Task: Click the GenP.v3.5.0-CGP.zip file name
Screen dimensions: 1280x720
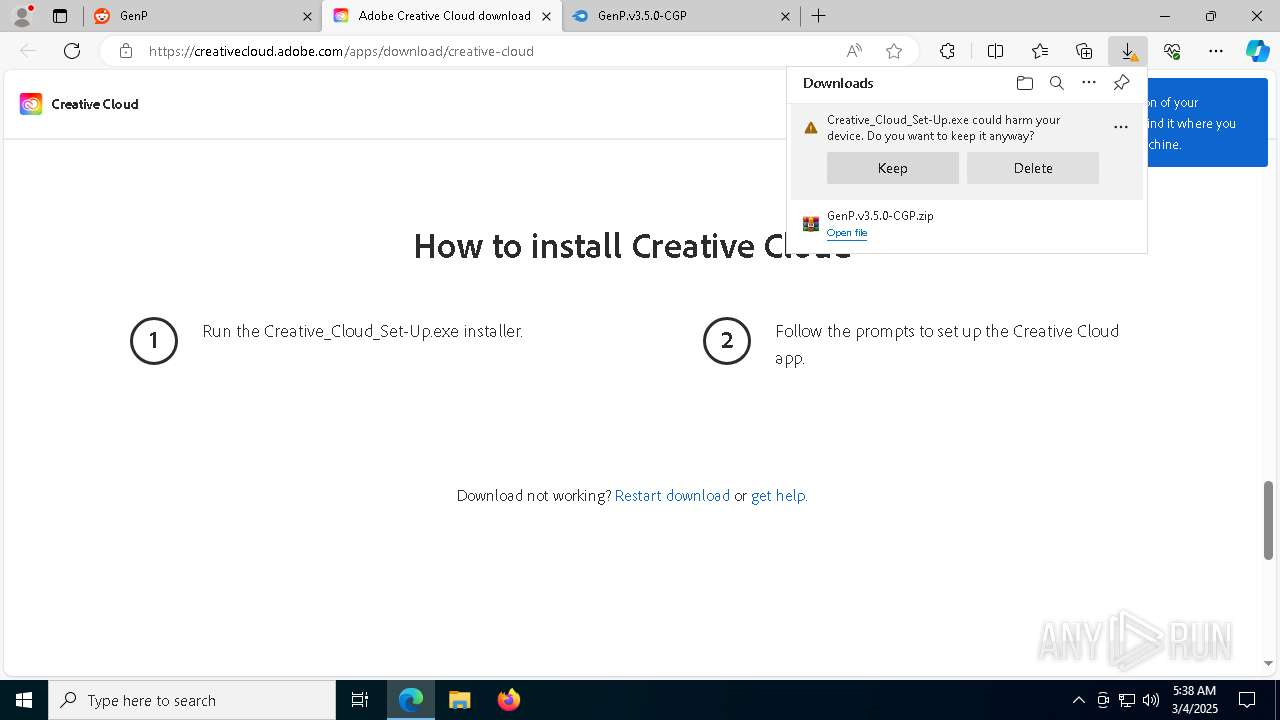Action: 880,216
